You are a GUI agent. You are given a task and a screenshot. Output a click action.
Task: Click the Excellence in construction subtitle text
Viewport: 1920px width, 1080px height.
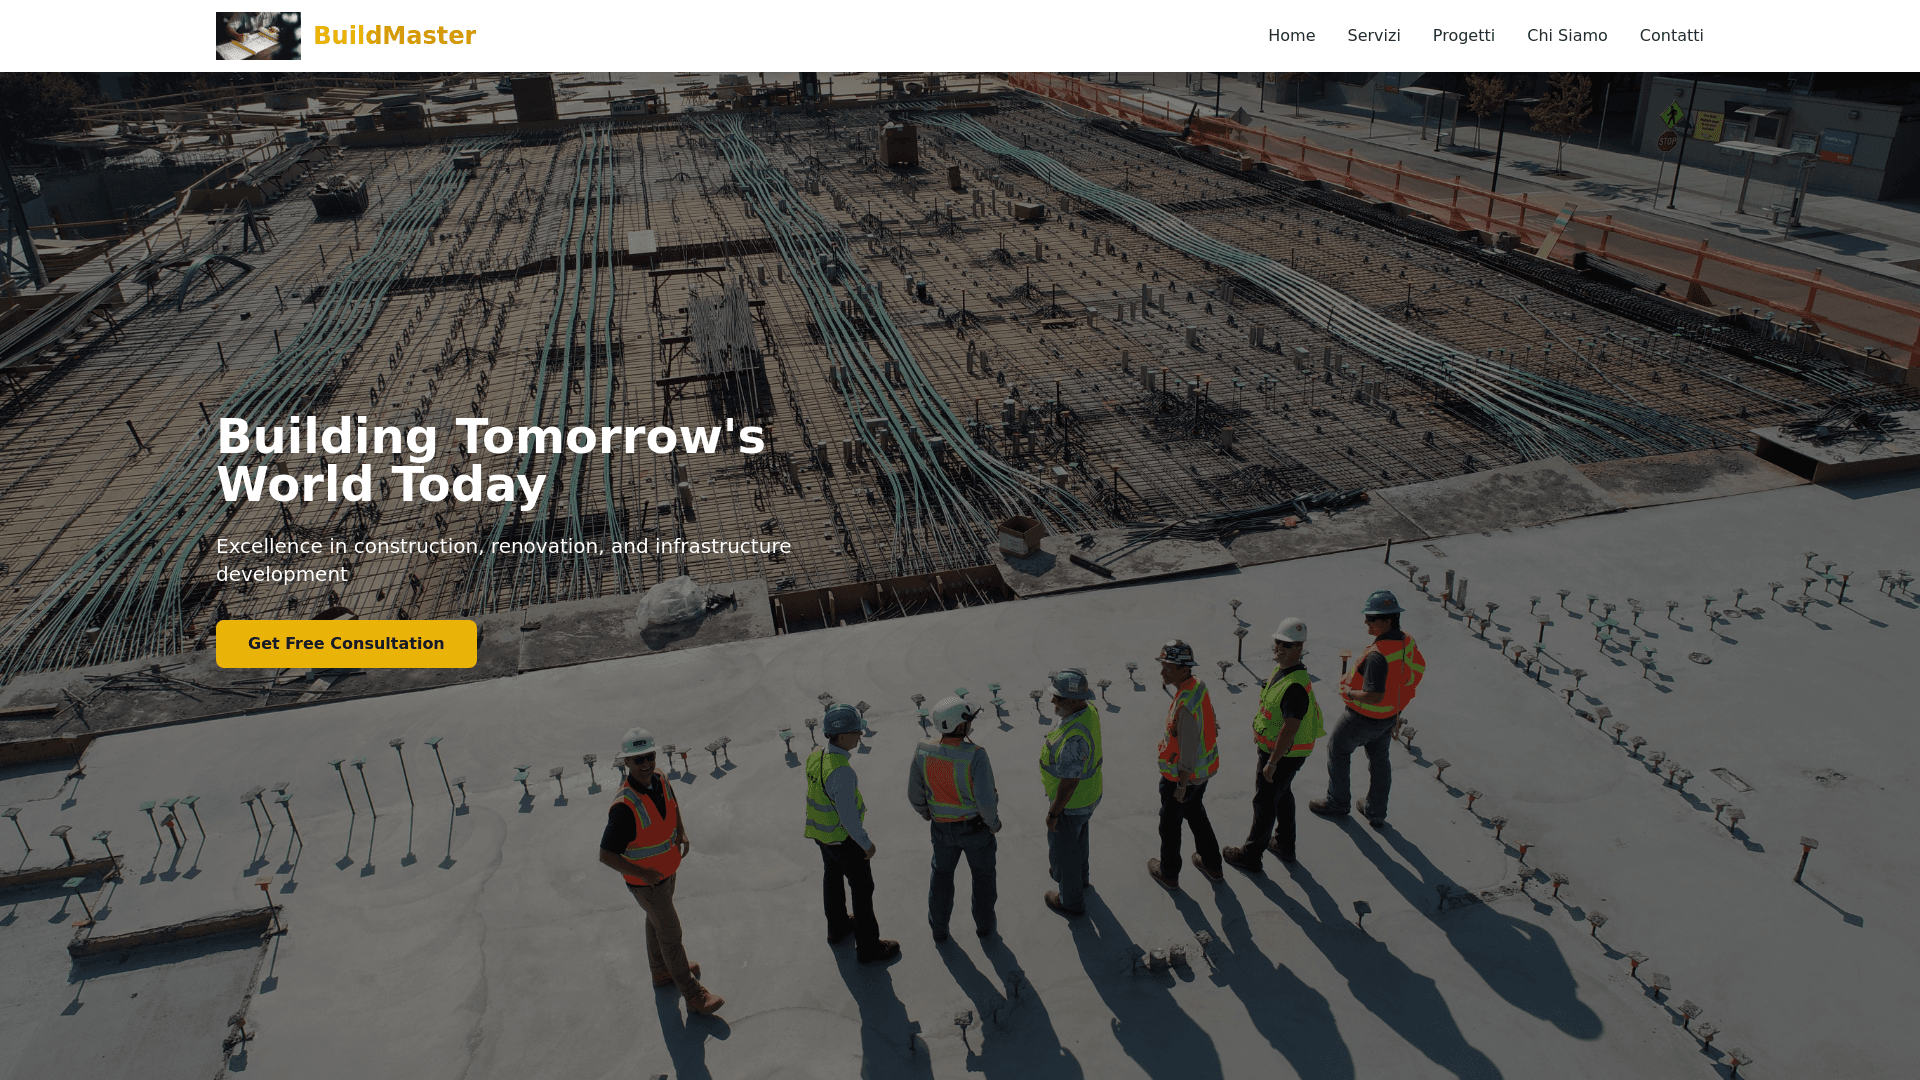(x=504, y=560)
